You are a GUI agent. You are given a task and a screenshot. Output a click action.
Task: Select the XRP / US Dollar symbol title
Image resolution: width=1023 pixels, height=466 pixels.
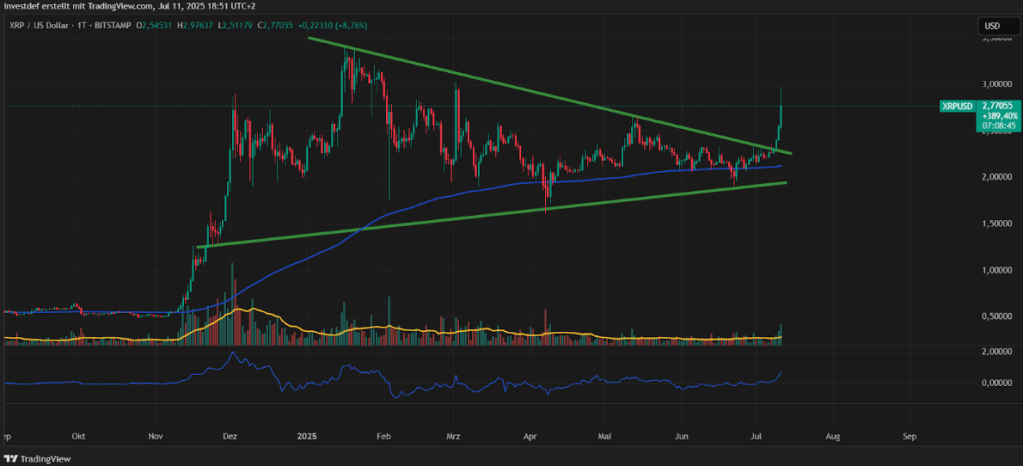pos(38,25)
